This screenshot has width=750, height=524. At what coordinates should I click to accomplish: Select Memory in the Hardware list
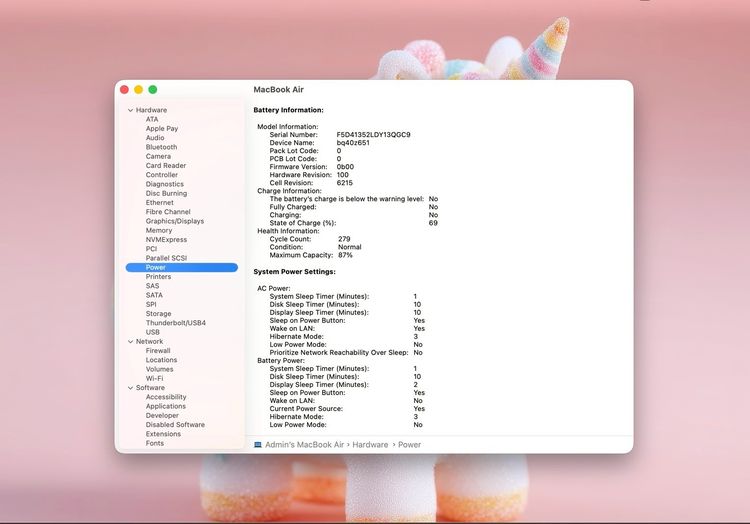(159, 230)
